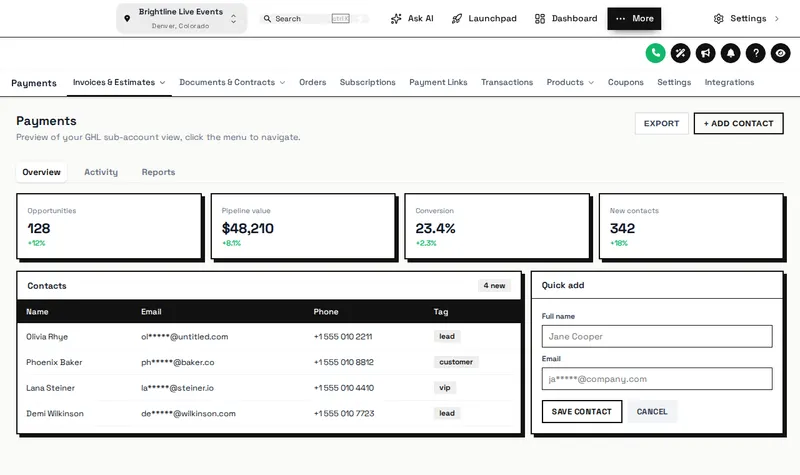Image resolution: width=800 pixels, height=475 pixels.
Task: Click the Launchpad text label
Action: tap(492, 18)
